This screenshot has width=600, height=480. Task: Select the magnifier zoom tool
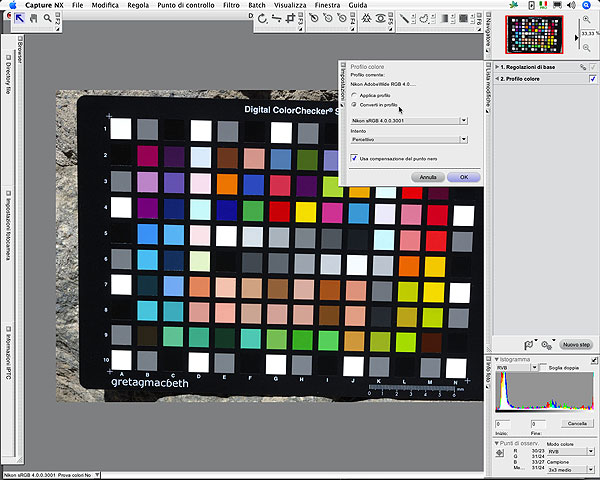tap(47, 18)
